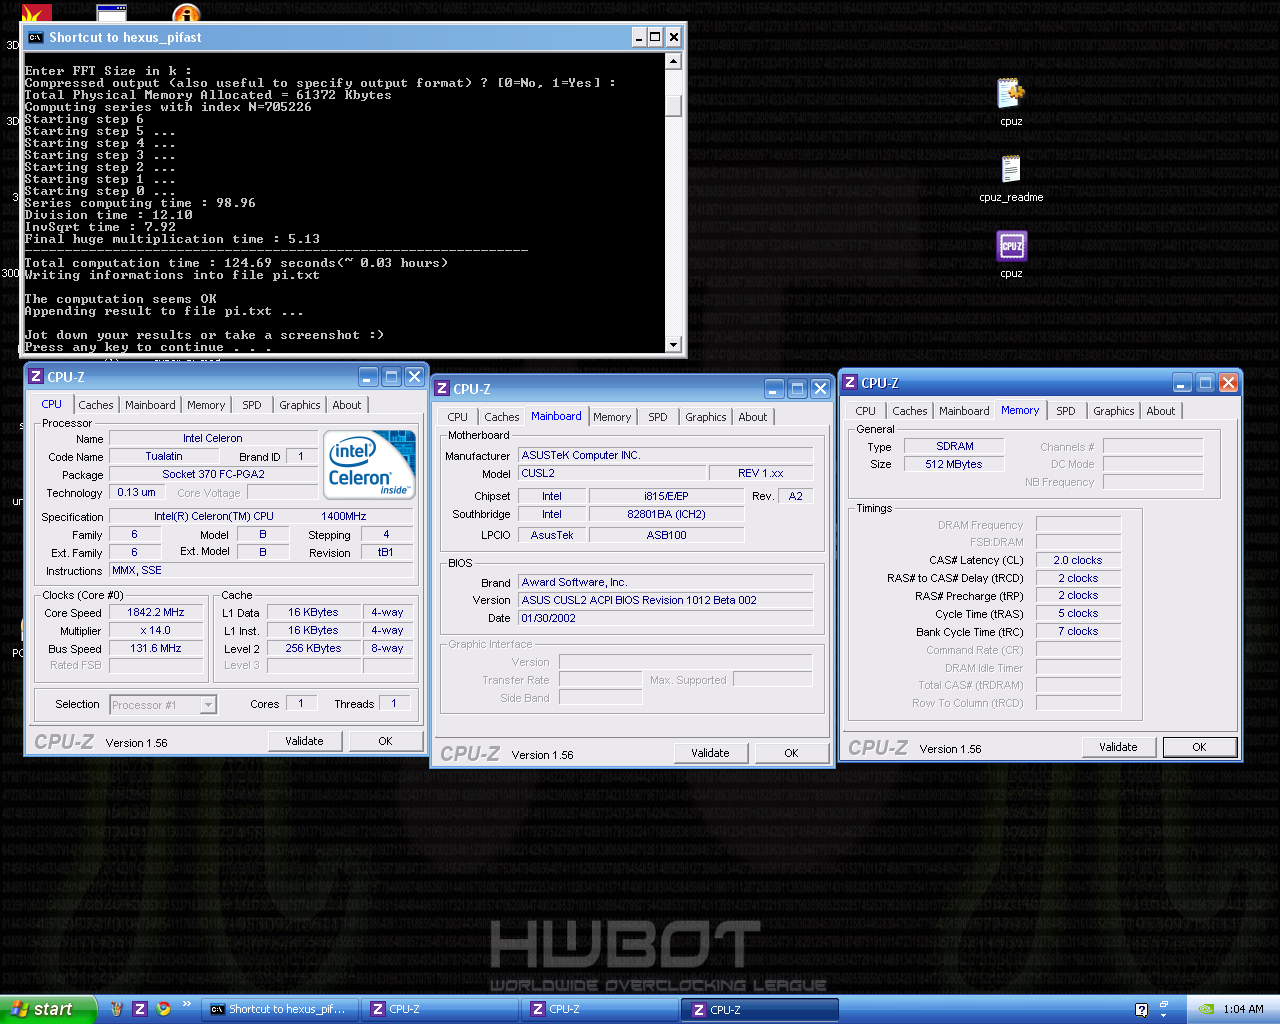Viewport: 1280px width, 1024px height.
Task: Click OK in the Memory window
Action: point(1199,747)
